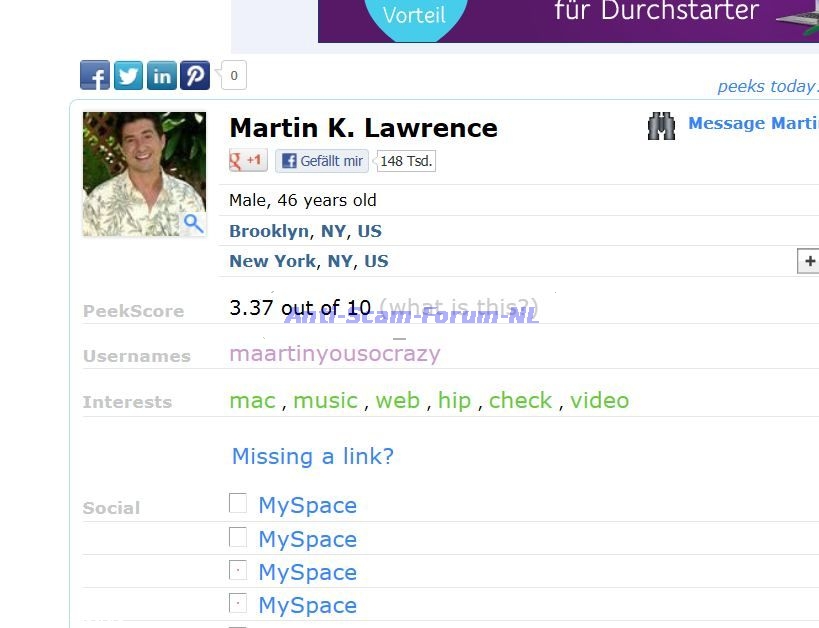
Task: Click the Facebook share icon
Action: tap(95, 75)
